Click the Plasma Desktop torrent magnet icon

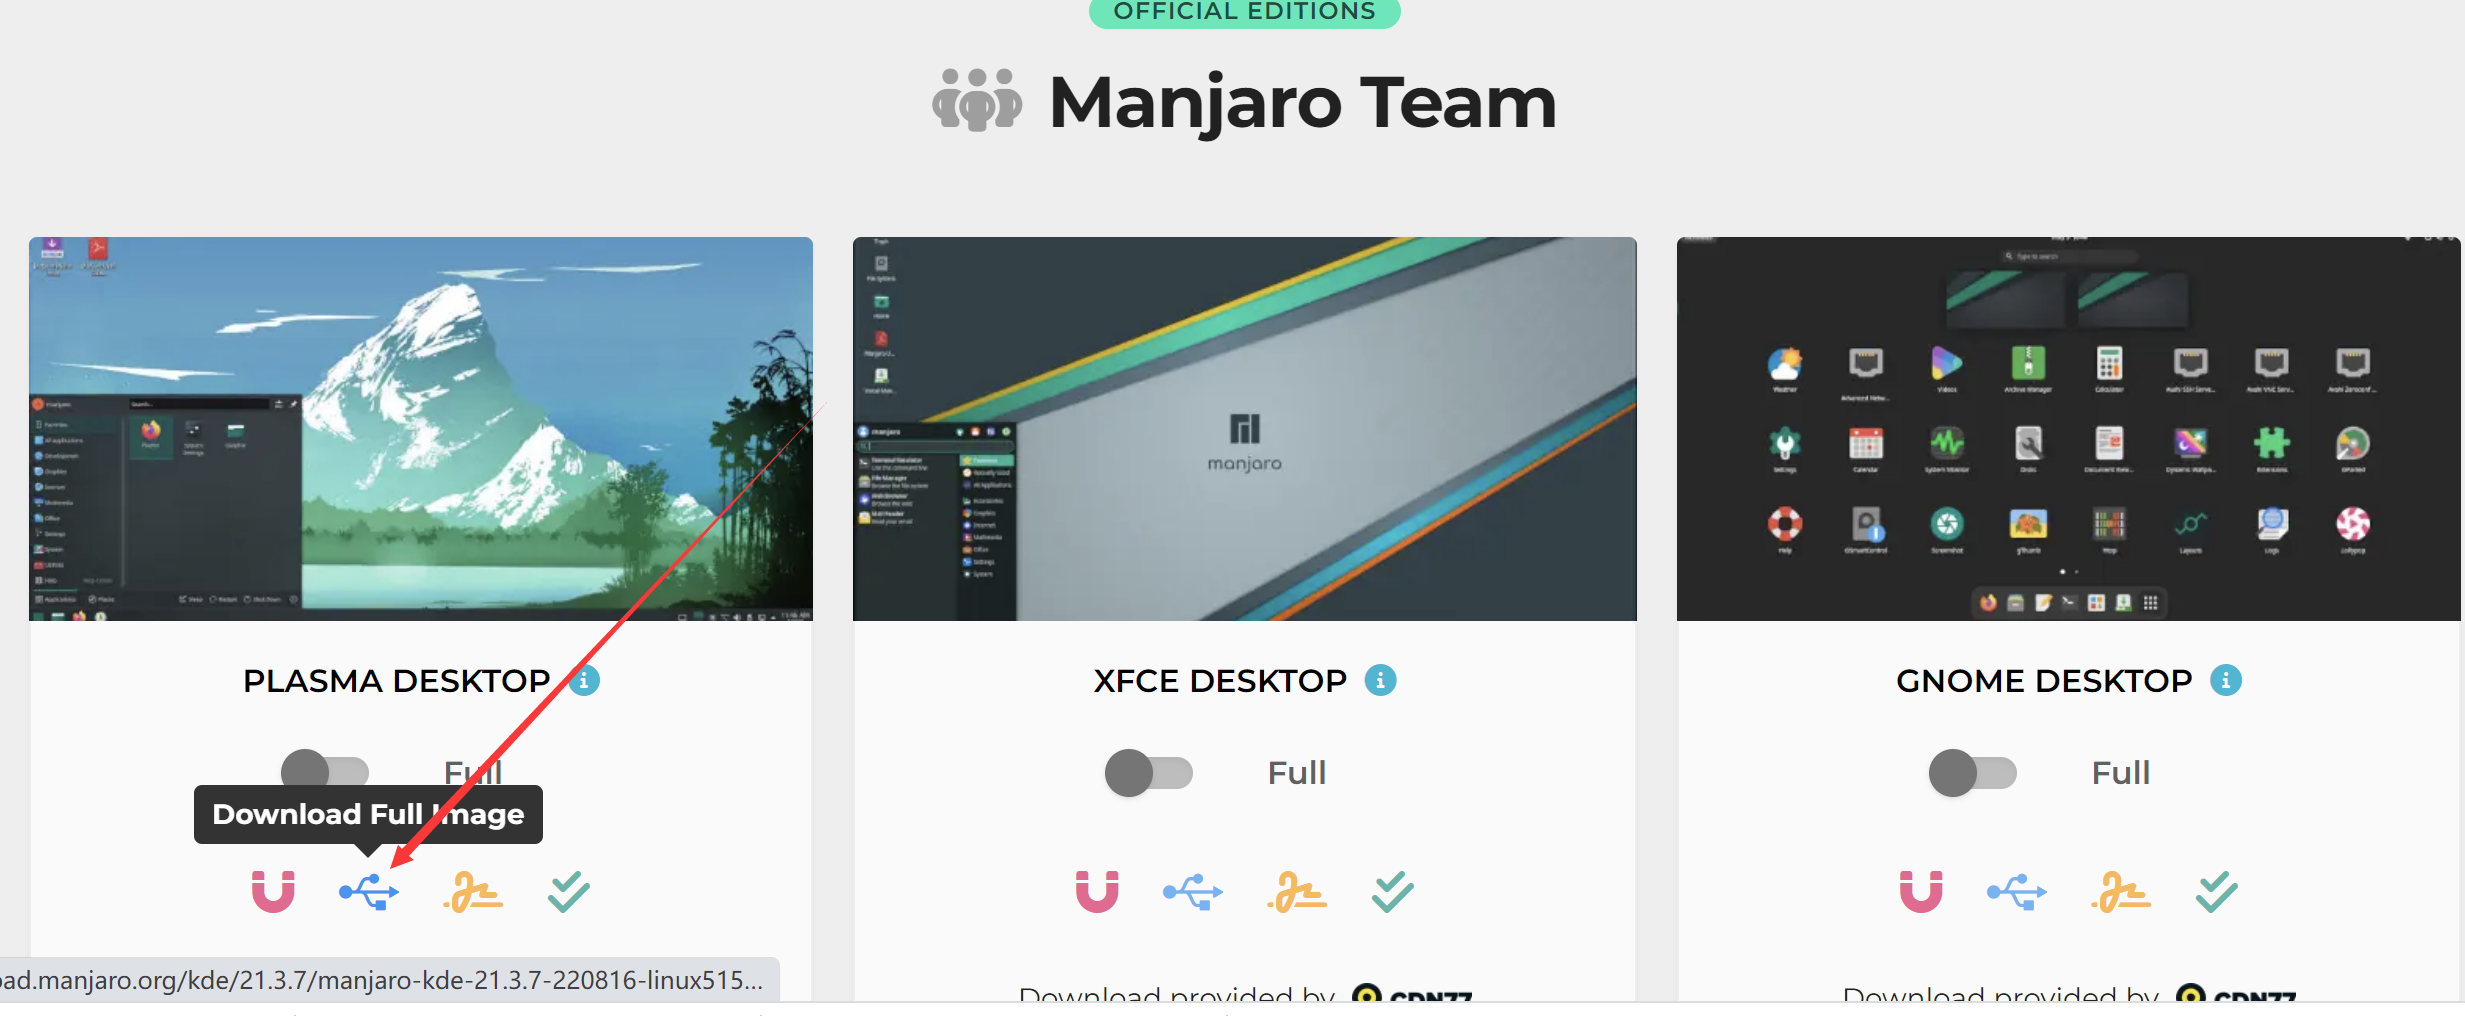(273, 892)
